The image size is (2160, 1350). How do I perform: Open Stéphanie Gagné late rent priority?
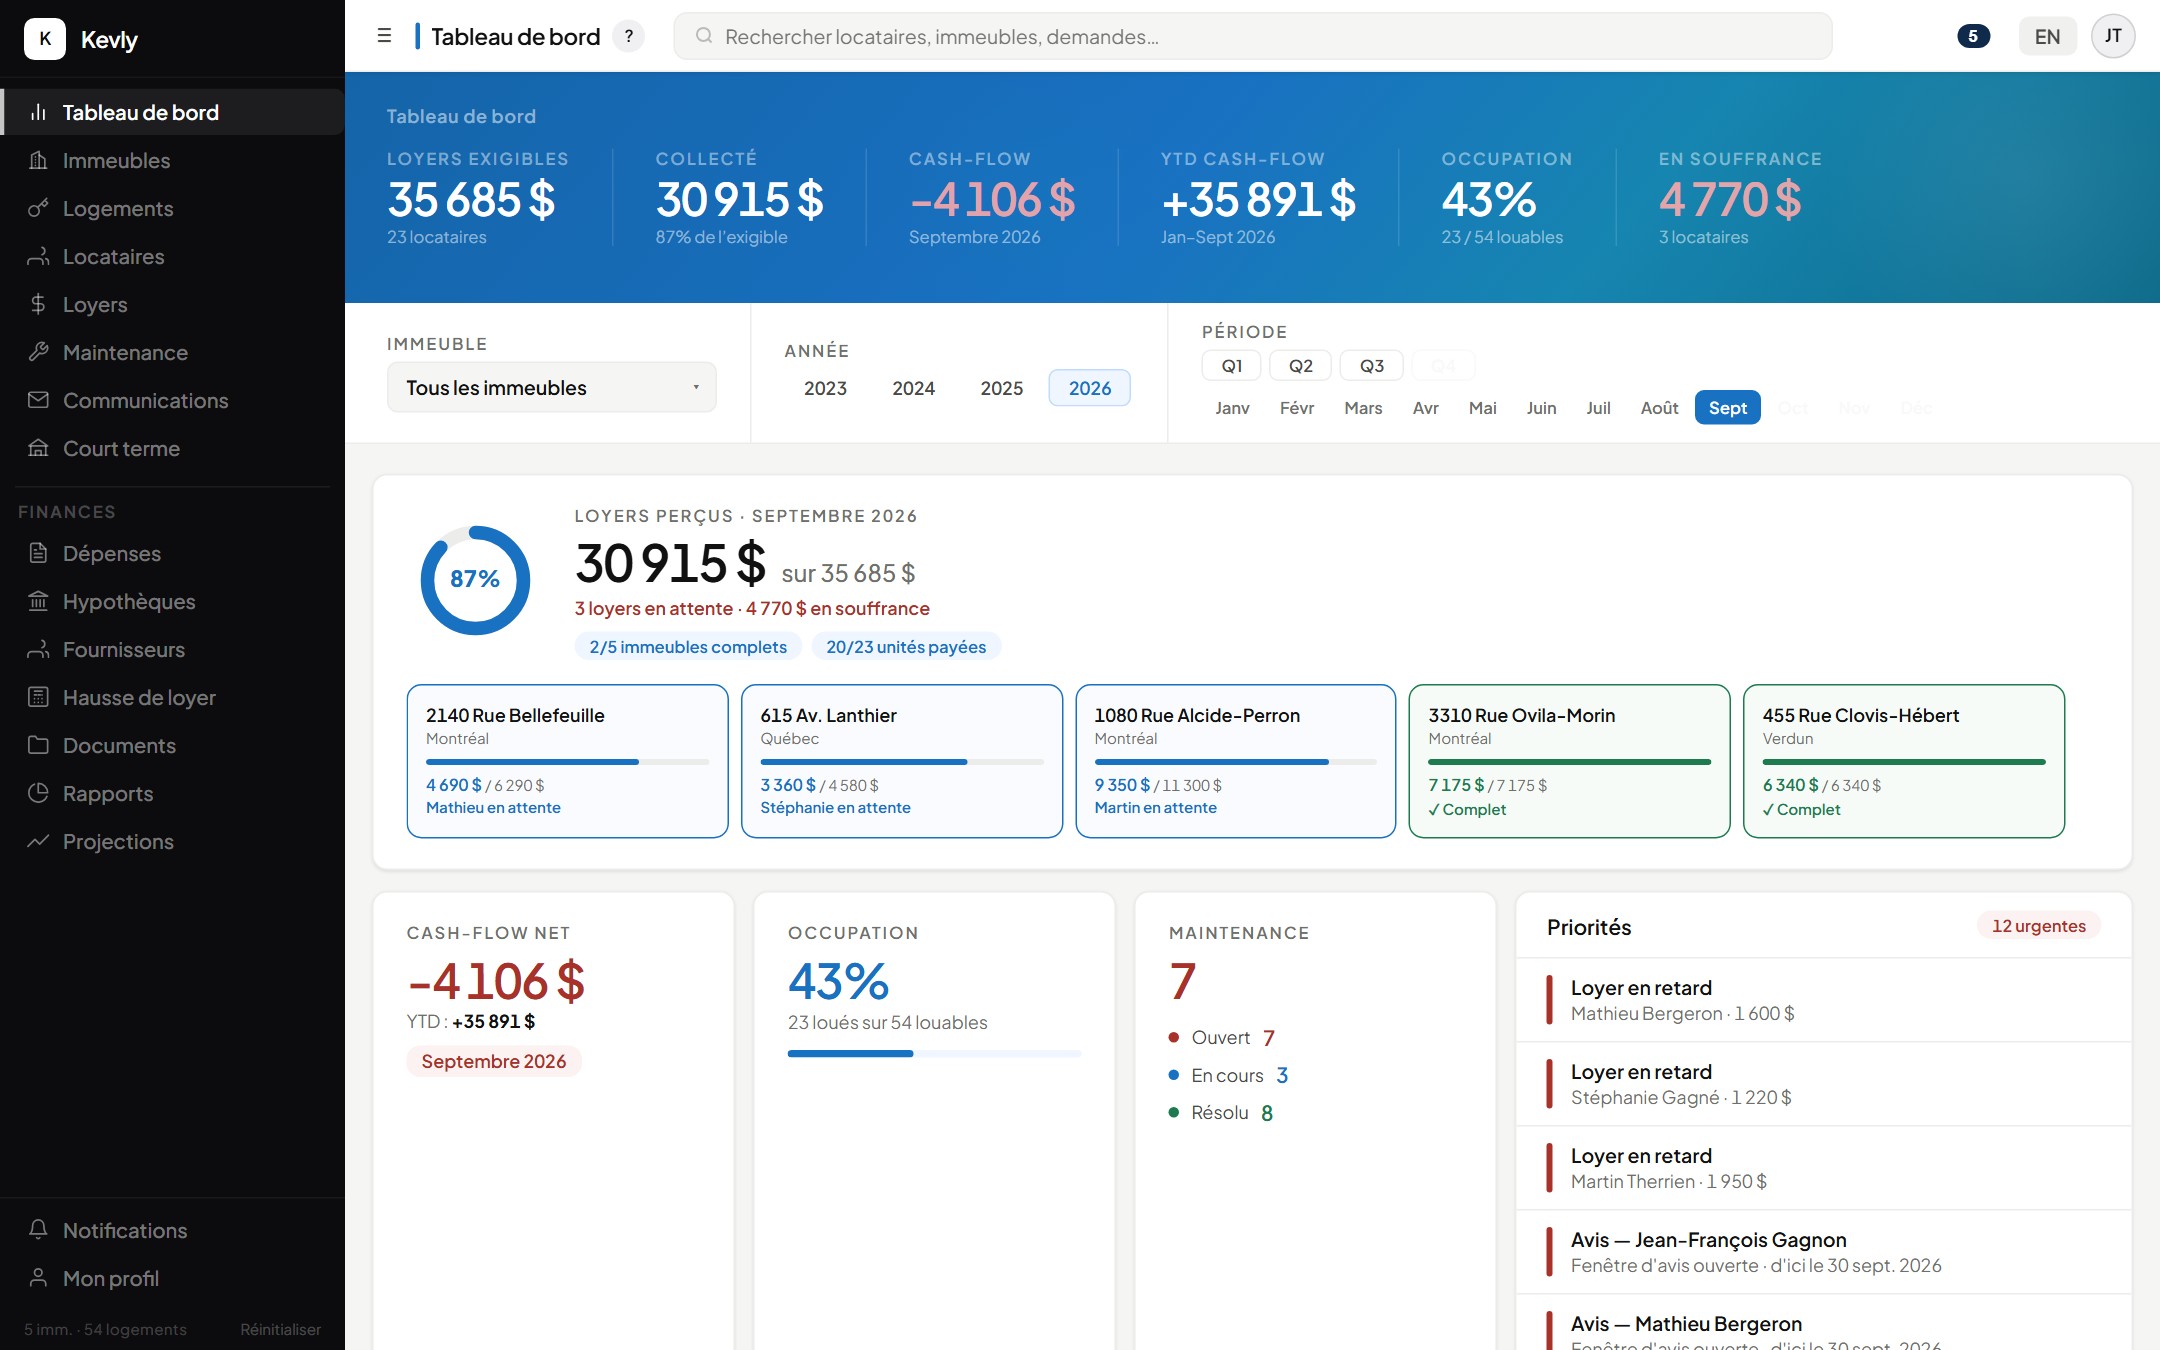(1823, 1084)
